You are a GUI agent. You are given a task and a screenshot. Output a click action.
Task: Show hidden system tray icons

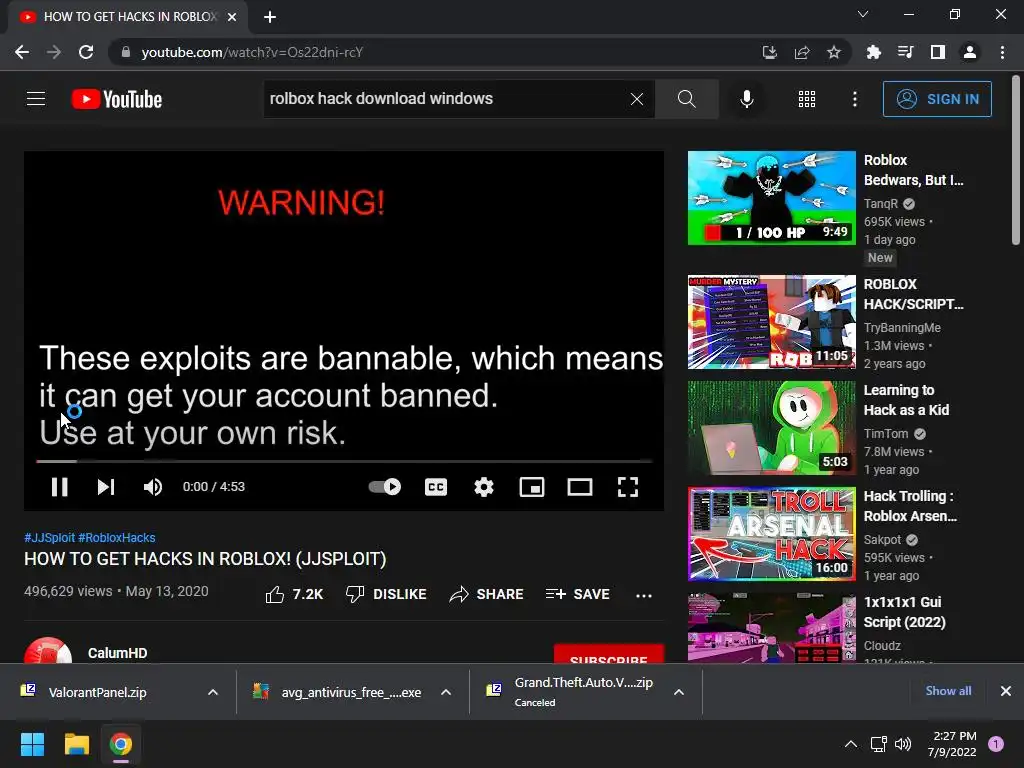pyautogui.click(x=851, y=744)
